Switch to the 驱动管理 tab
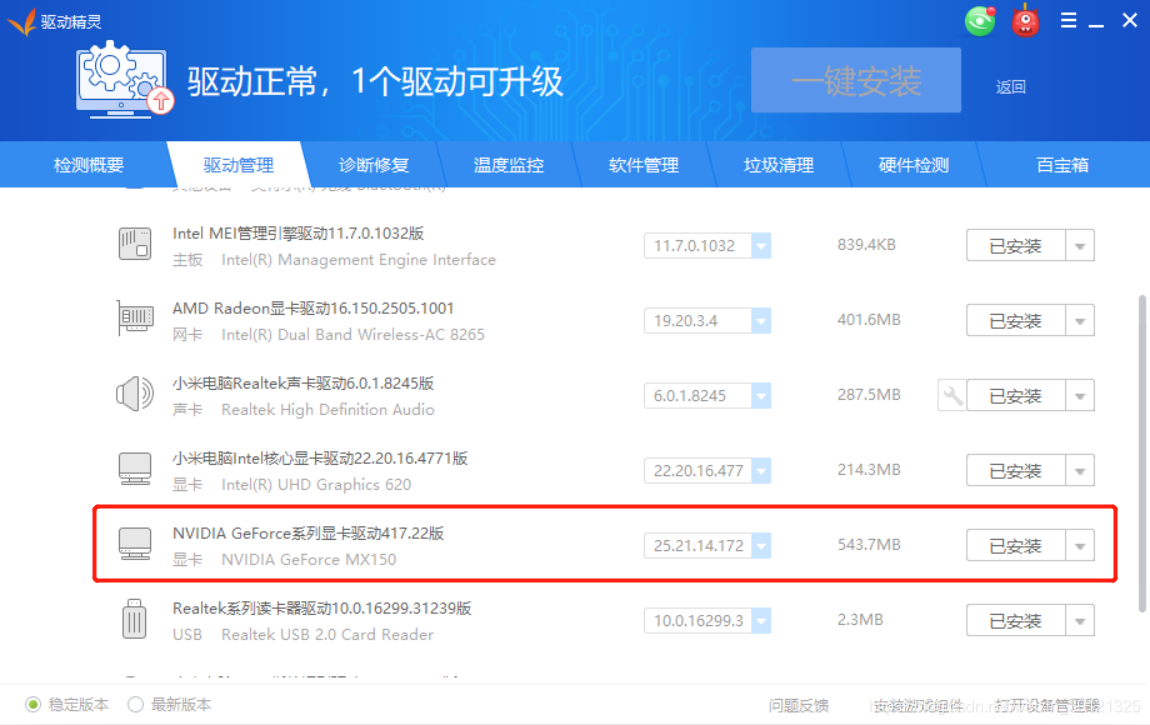Viewport: 1150px width, 725px height. (239, 165)
